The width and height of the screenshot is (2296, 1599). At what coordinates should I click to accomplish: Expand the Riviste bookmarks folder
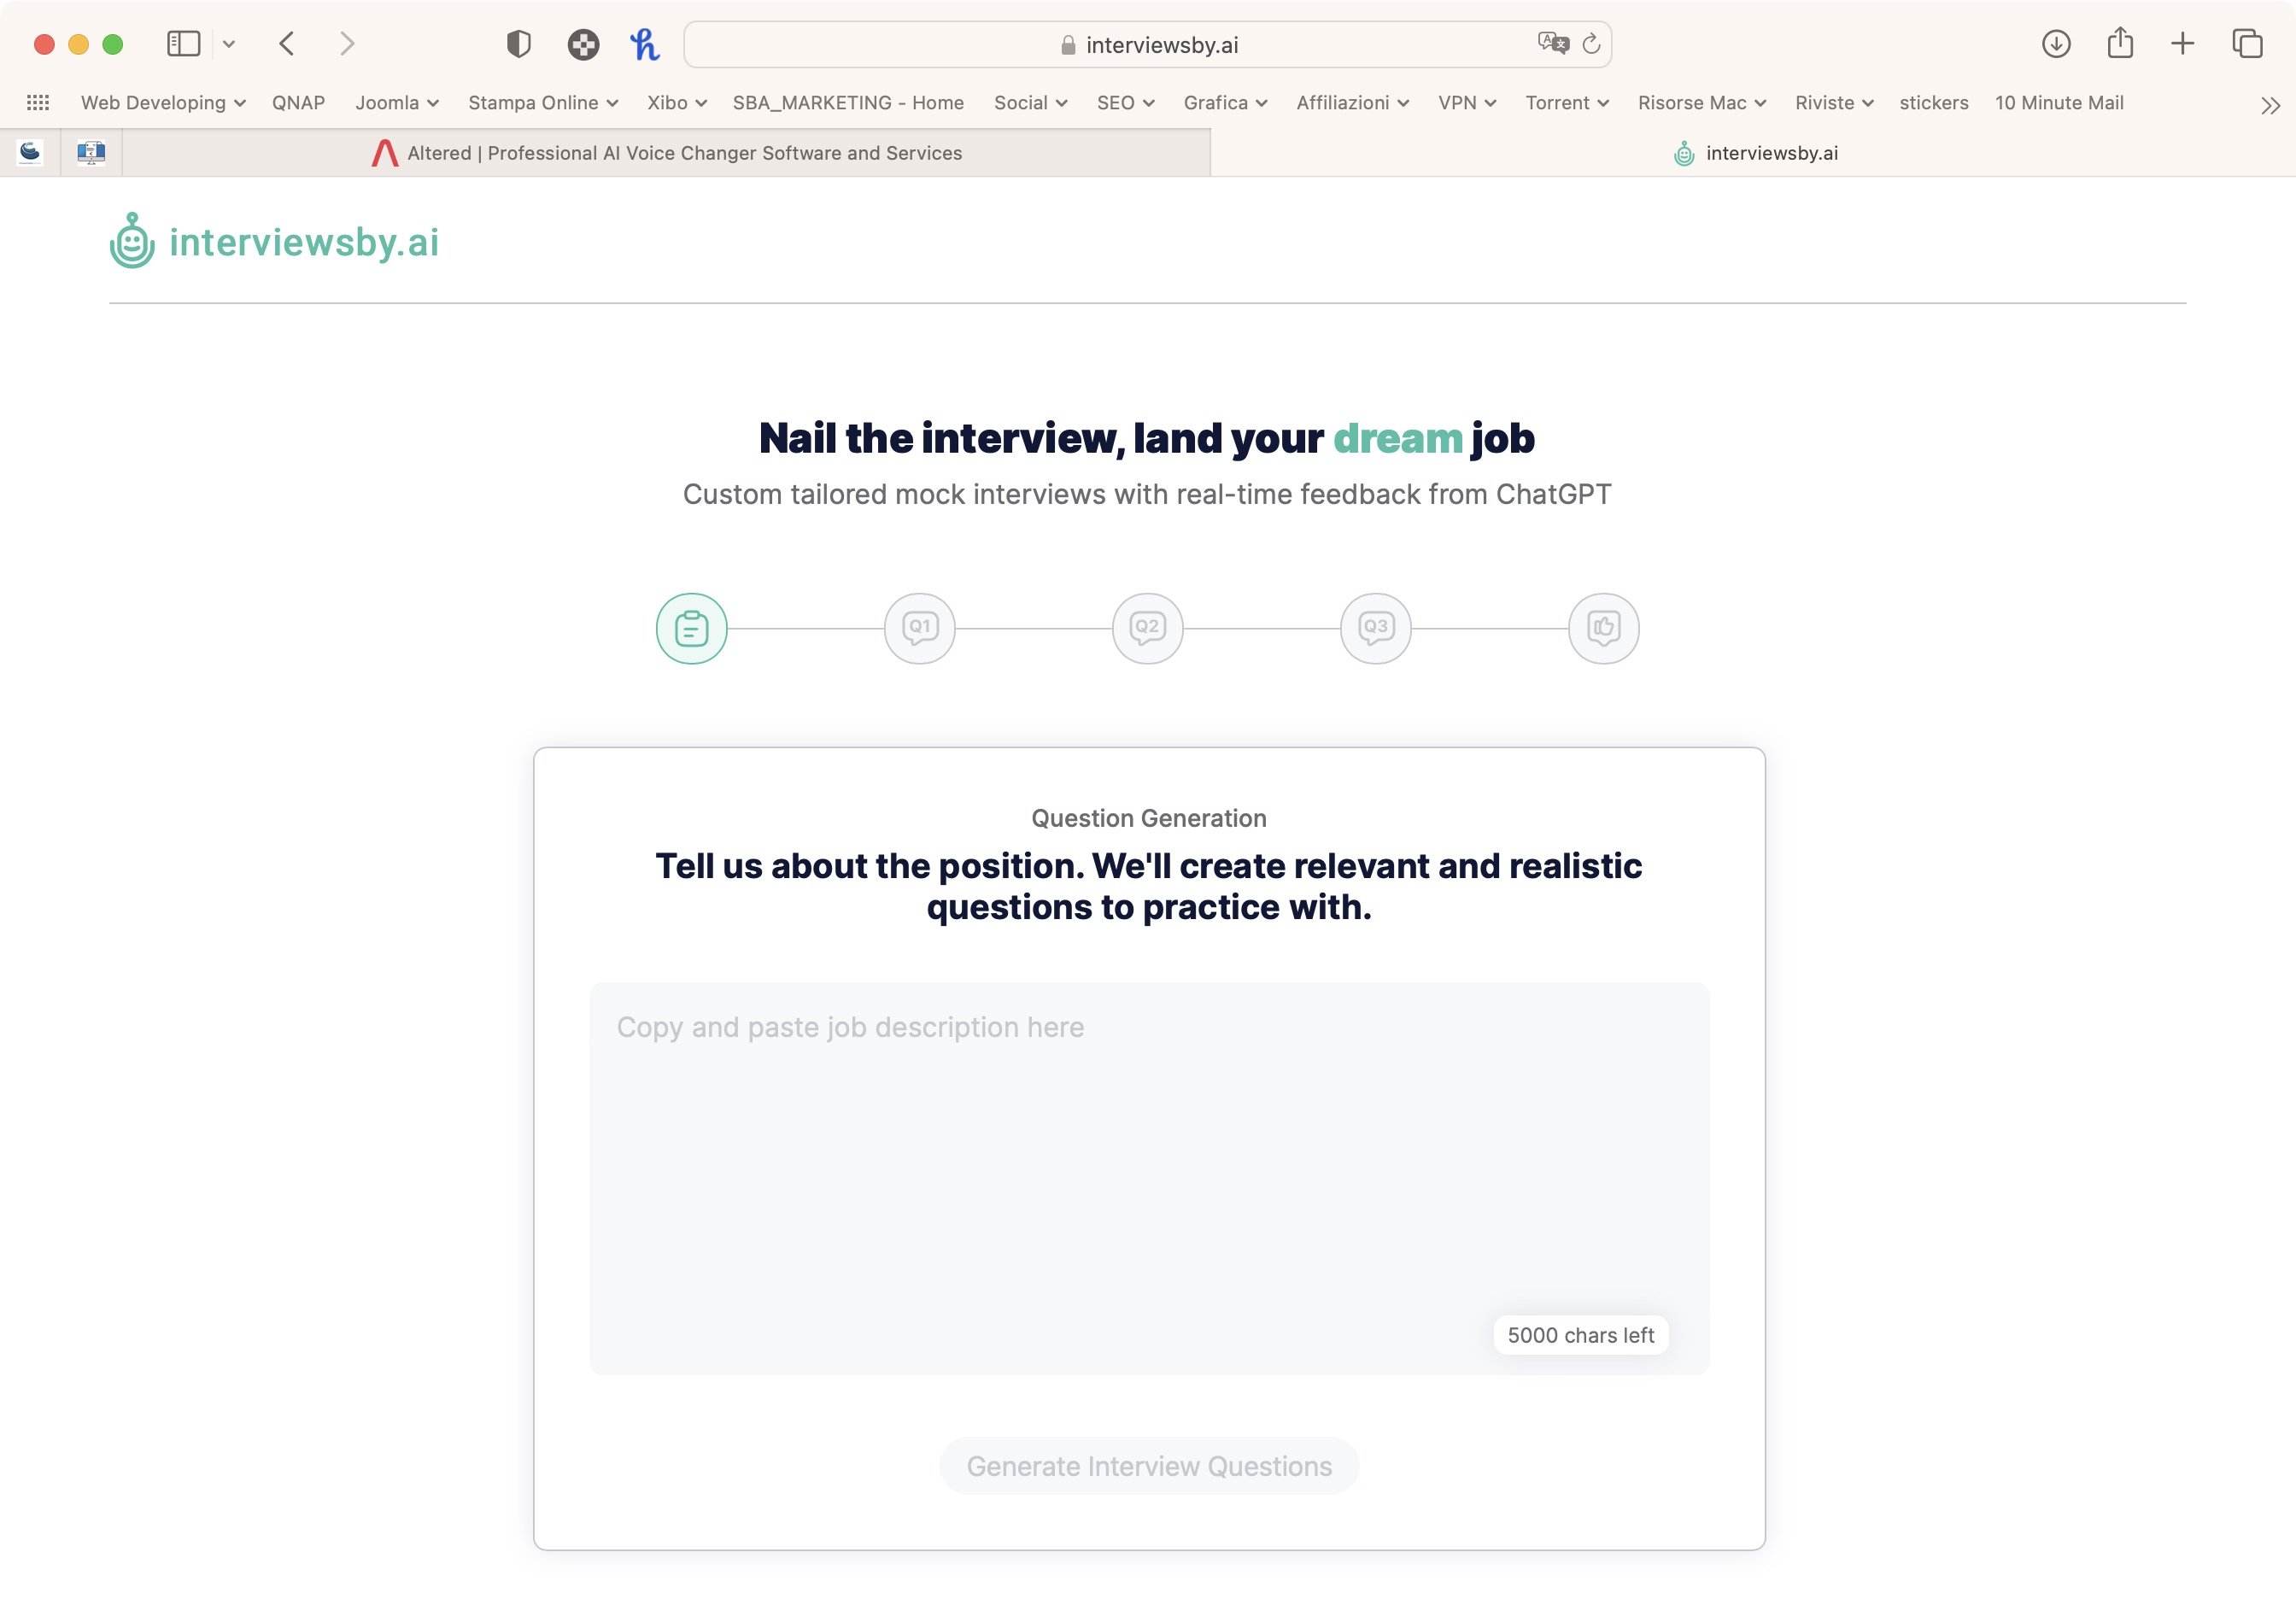point(1833,102)
